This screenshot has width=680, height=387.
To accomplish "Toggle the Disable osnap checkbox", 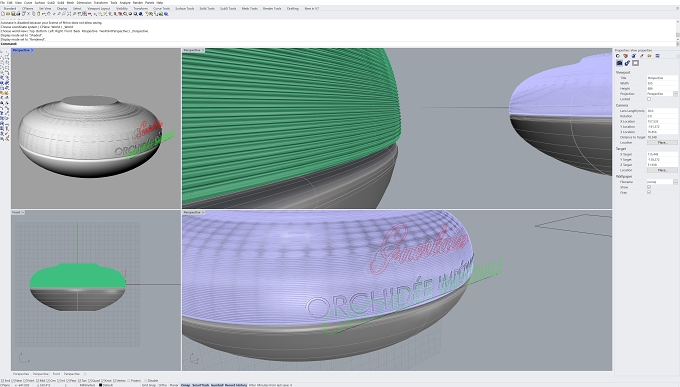I will click(x=146, y=380).
